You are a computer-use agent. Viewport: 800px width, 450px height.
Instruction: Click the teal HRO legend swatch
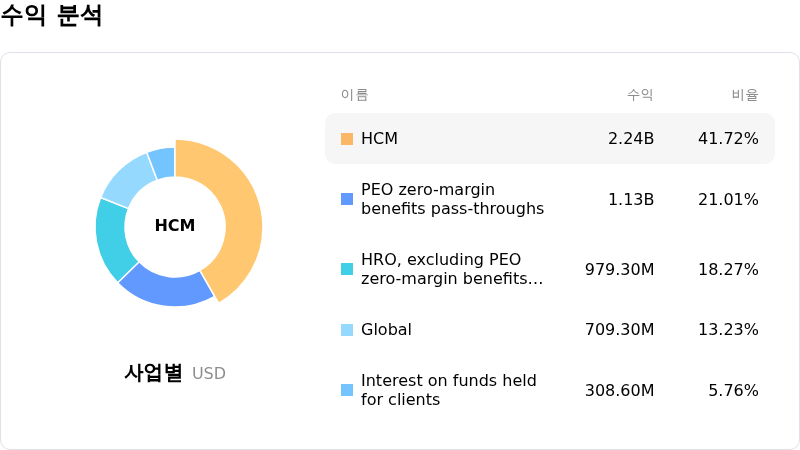347,269
